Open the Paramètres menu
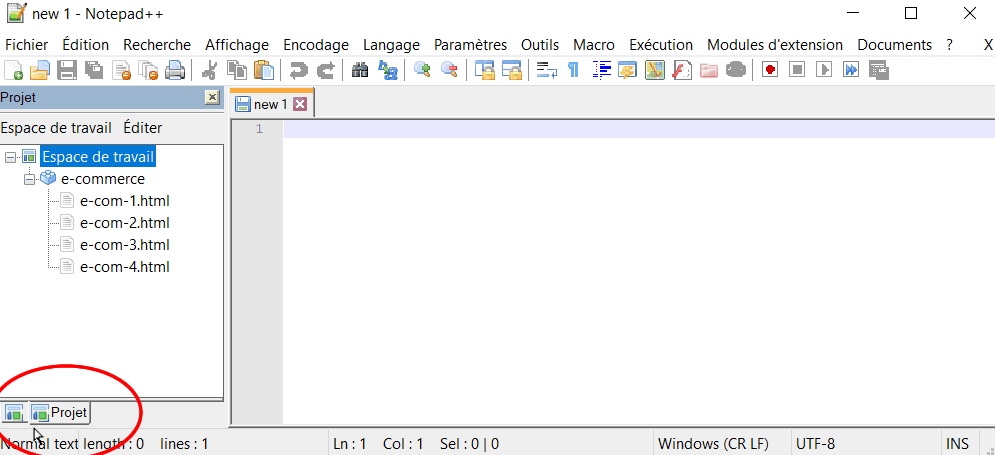 click(470, 45)
